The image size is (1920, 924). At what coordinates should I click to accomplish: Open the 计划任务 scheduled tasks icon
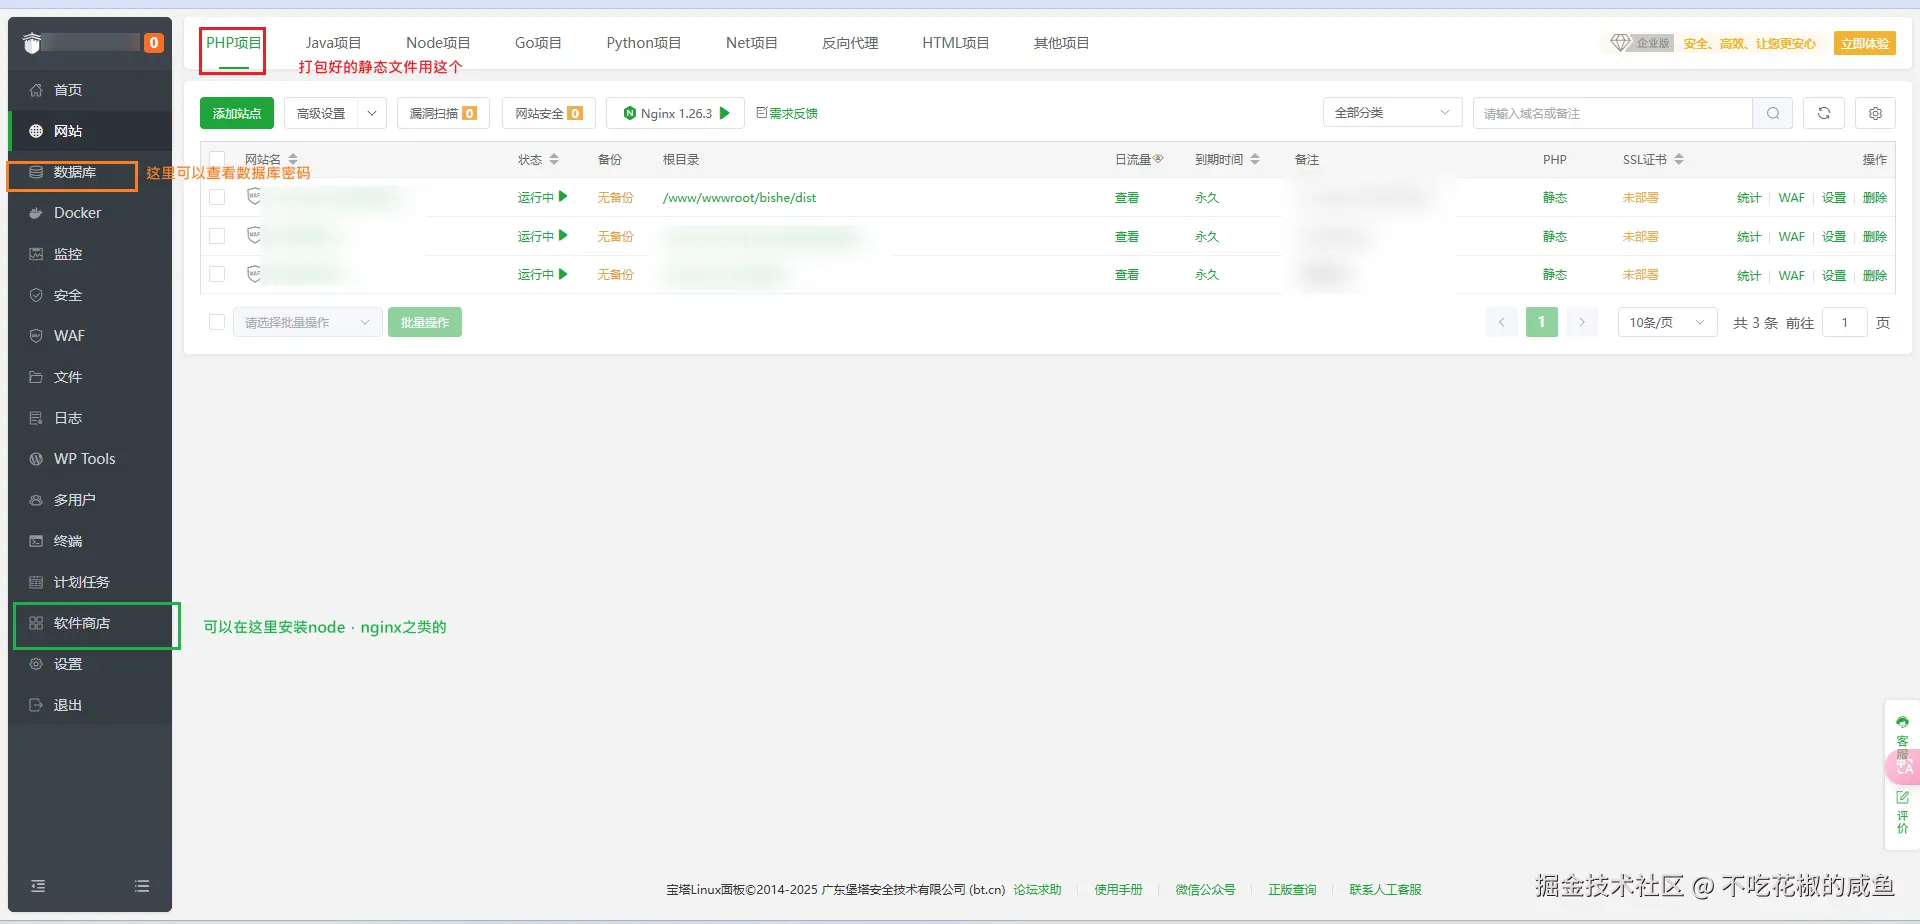36,582
